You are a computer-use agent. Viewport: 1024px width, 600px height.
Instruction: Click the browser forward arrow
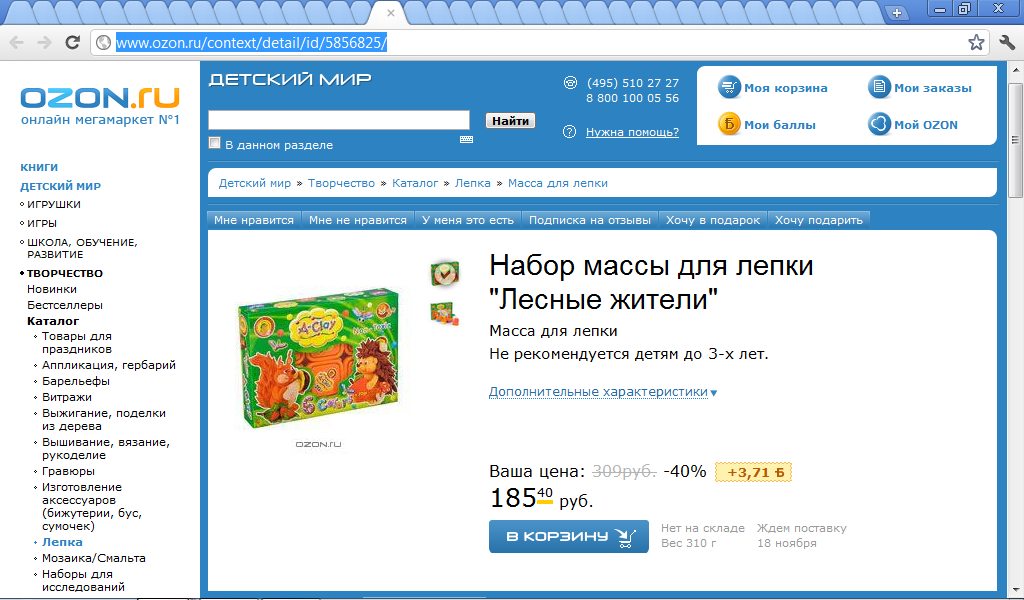click(x=44, y=43)
